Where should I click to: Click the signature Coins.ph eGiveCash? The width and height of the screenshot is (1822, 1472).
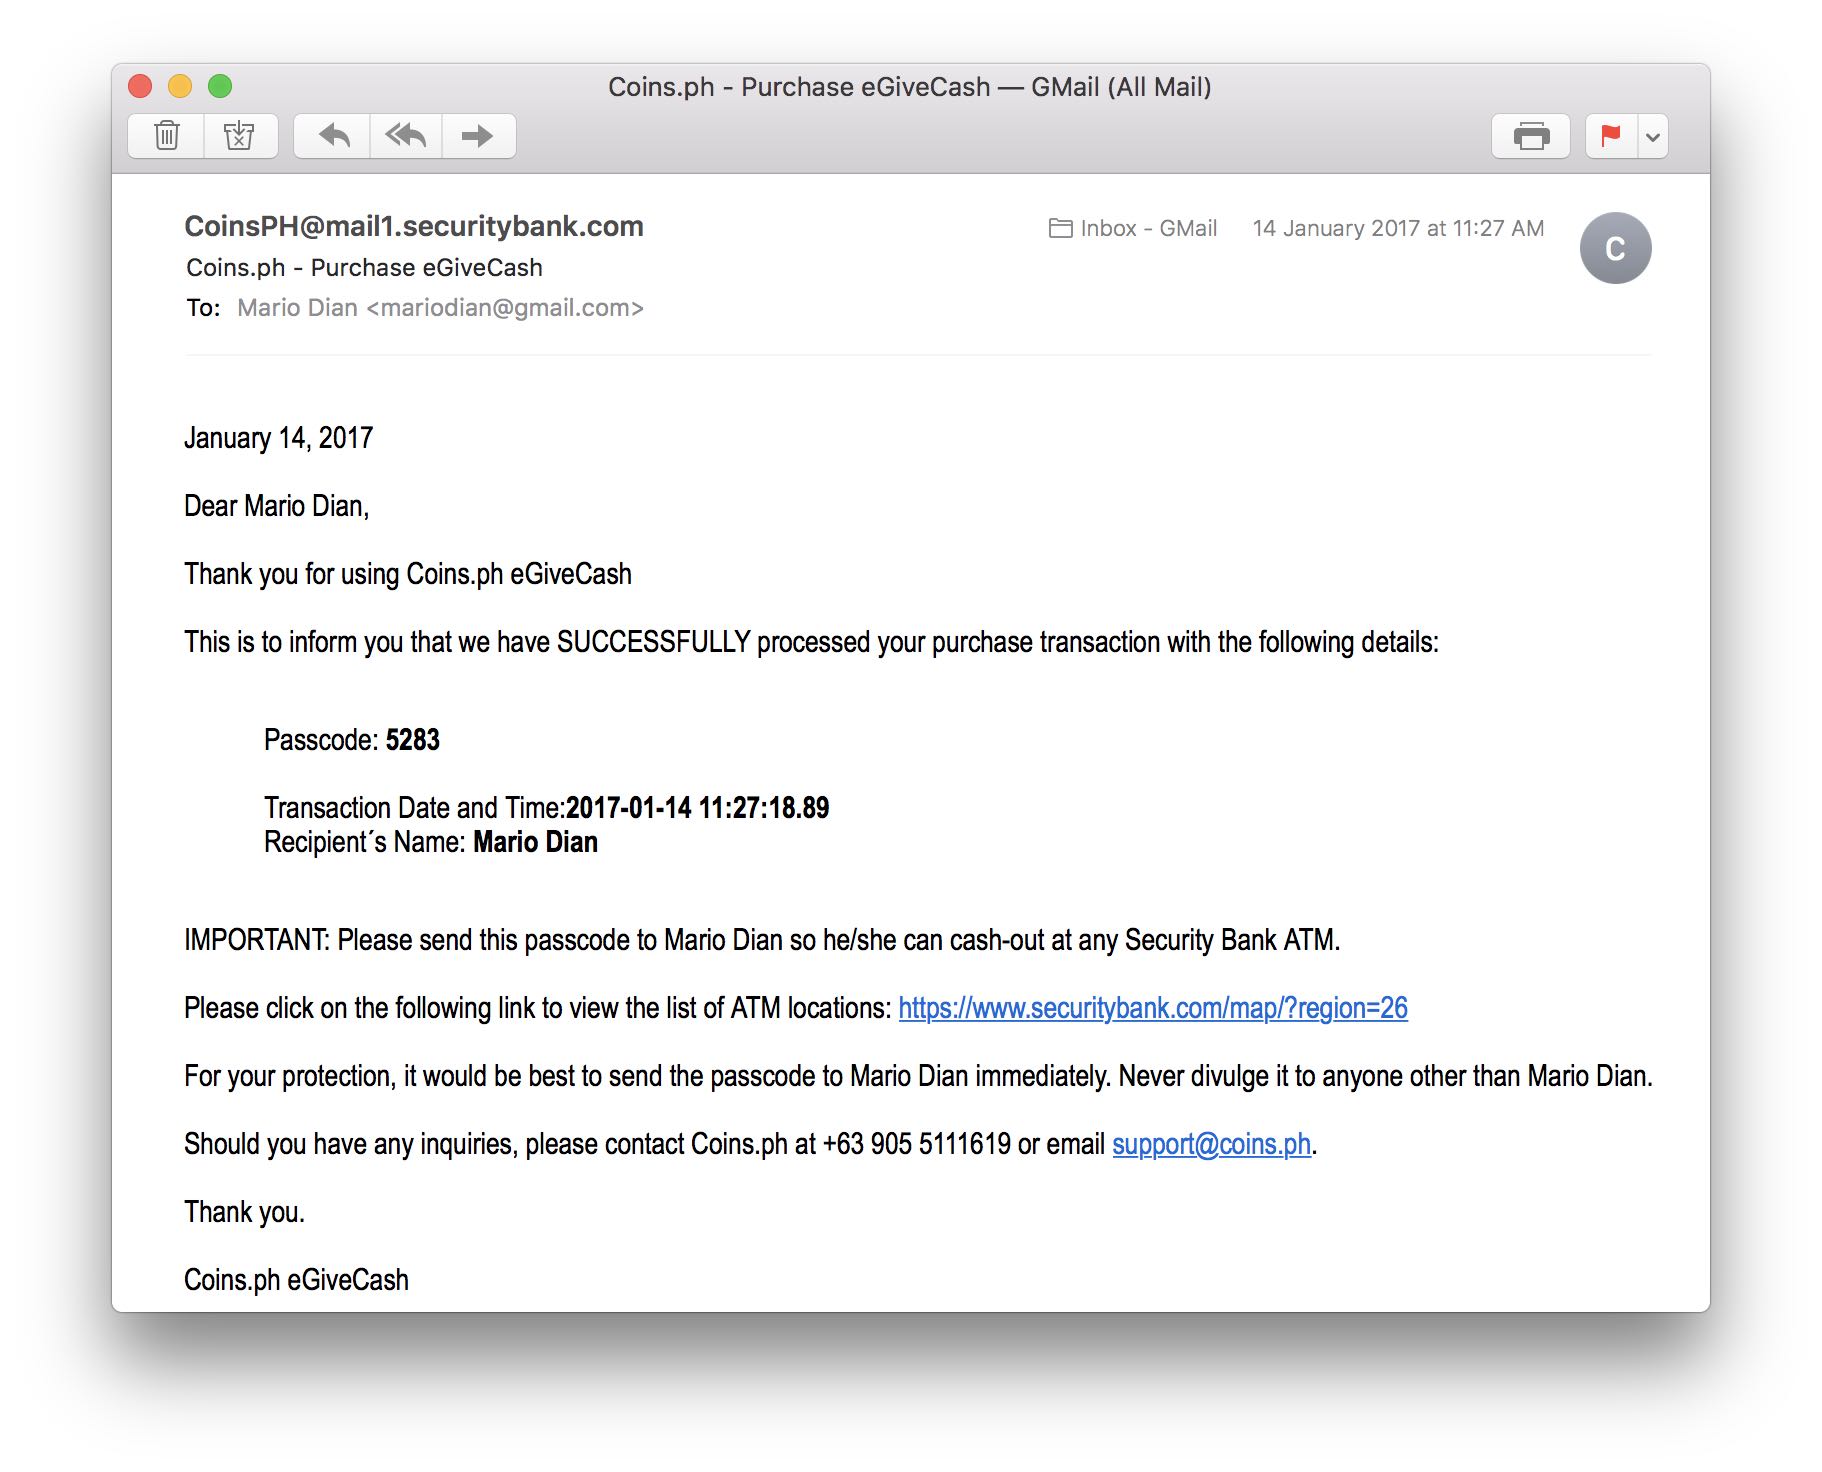(296, 1280)
